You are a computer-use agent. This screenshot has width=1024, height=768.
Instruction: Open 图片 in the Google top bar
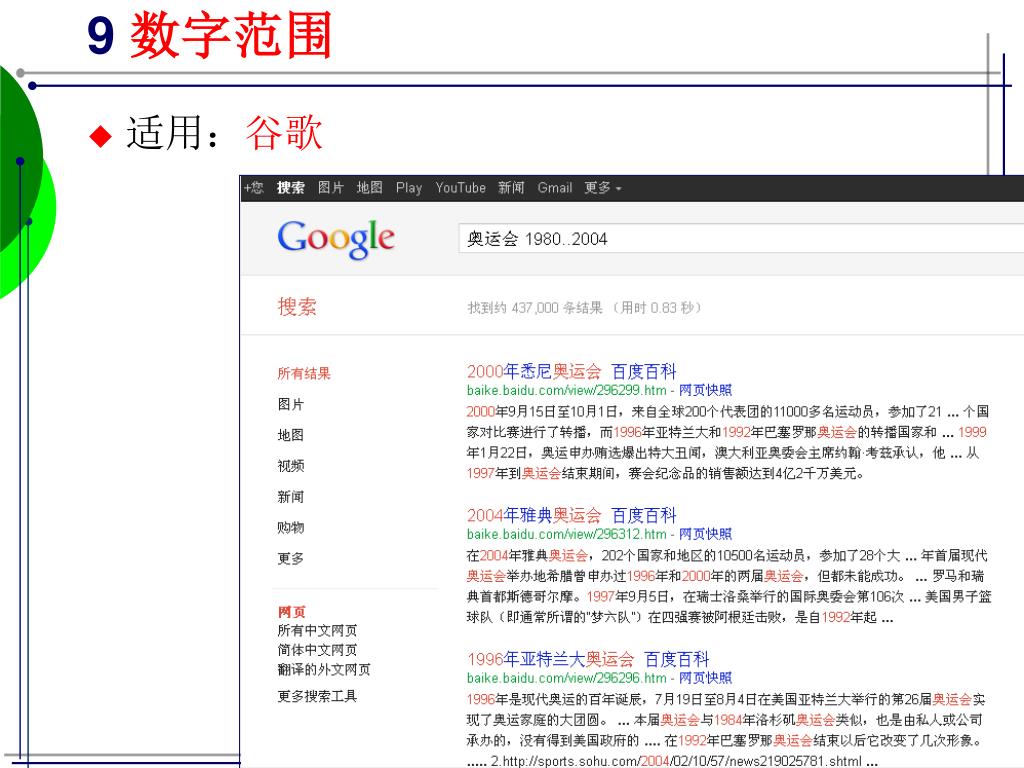[x=331, y=188]
